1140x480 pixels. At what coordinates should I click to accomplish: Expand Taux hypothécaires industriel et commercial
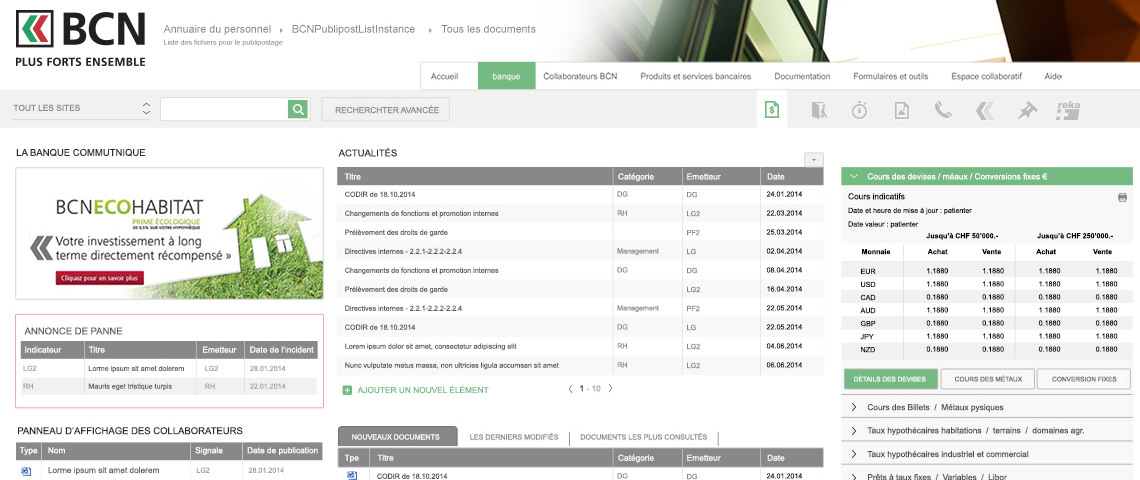tap(854, 454)
